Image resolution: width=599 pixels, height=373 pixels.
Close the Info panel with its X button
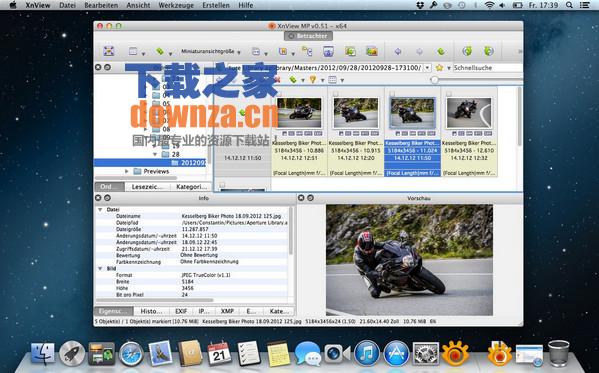tap(98, 198)
